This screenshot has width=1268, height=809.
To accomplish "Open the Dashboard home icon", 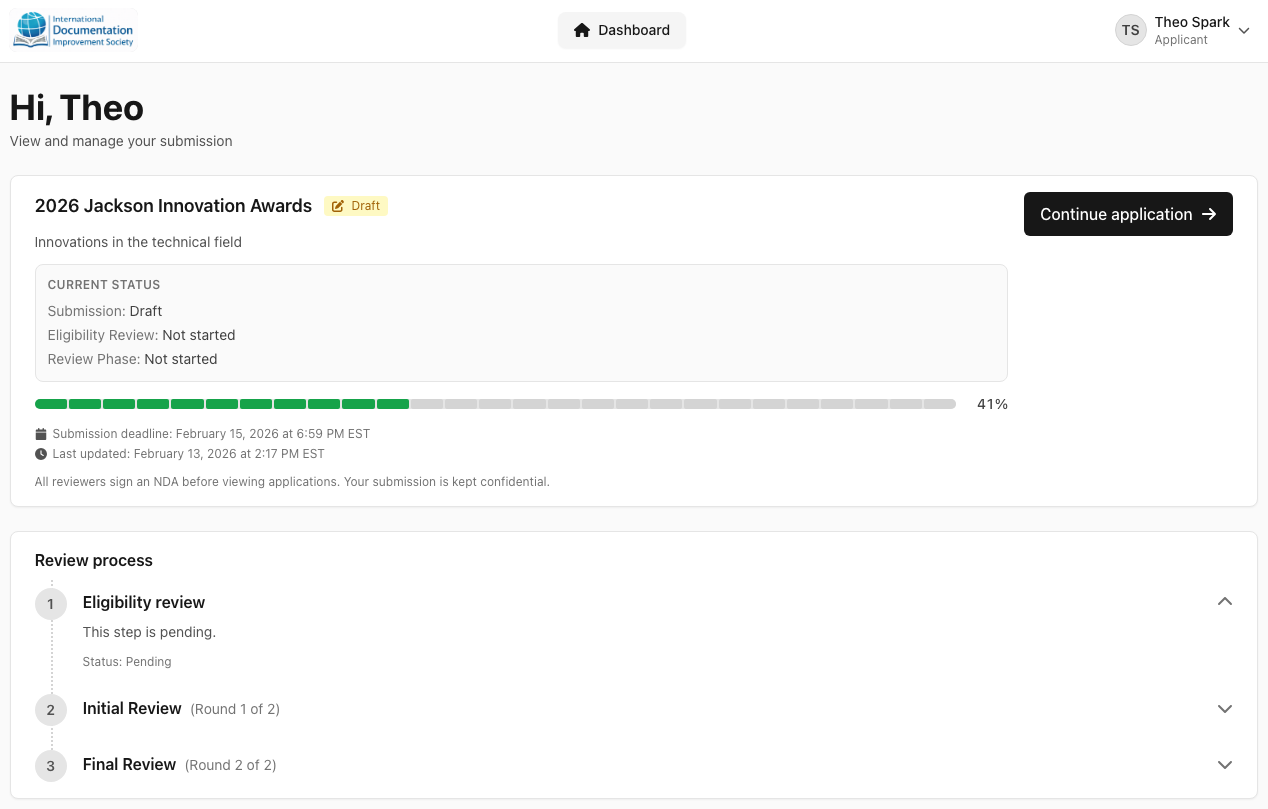I will [581, 30].
